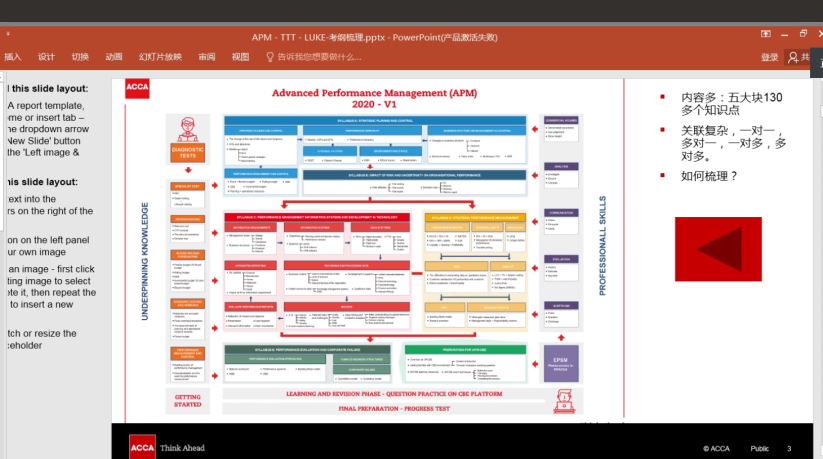This screenshot has height=459, width=823.
Task: Click the 共享 share person icon
Action: coord(794,57)
